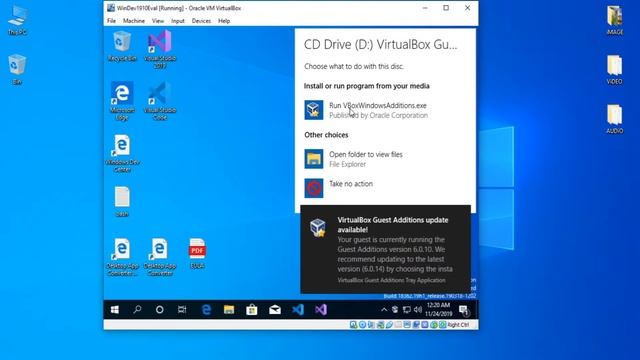Select the Visual Studio Code desktop shortcut
Screen dimensions: 640x360
tap(160, 100)
